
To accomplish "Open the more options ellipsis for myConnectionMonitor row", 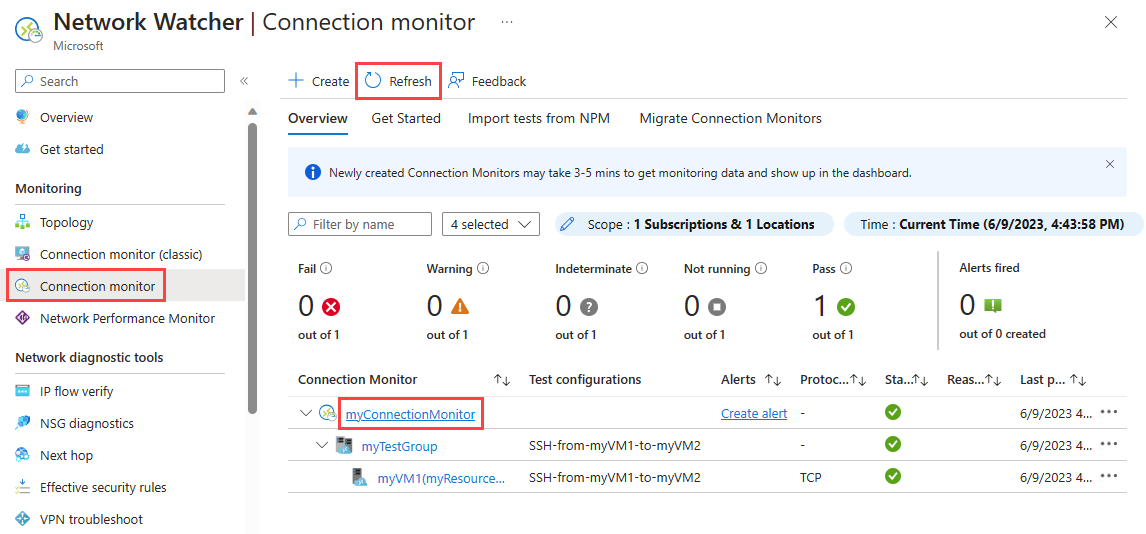I will (1108, 412).
